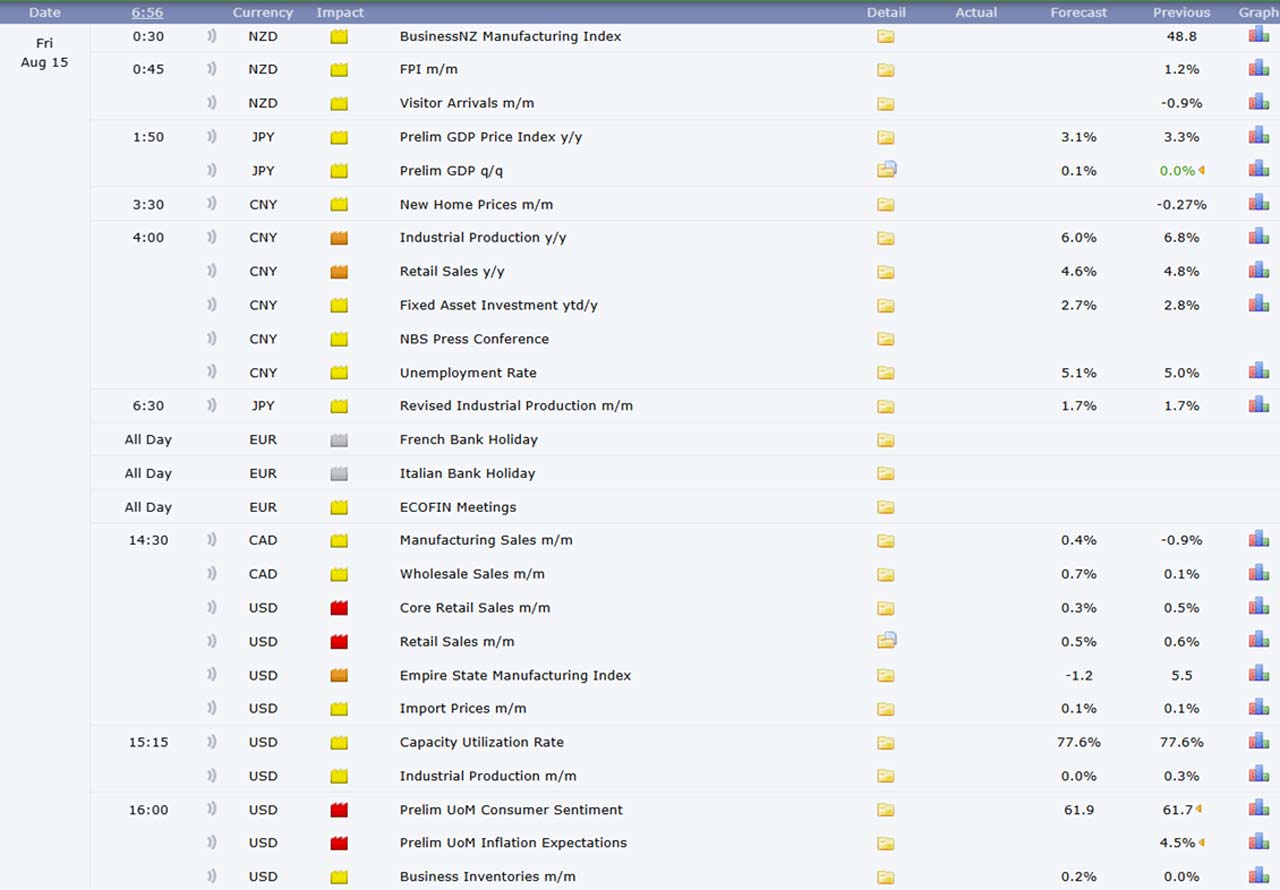Expand details for New Home Prices m/m
The height and width of the screenshot is (890, 1280).
point(885,204)
